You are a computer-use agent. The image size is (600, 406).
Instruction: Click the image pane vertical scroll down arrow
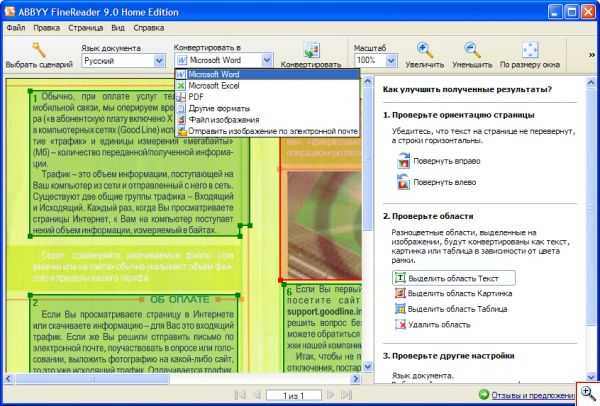pyautogui.click(x=368, y=367)
